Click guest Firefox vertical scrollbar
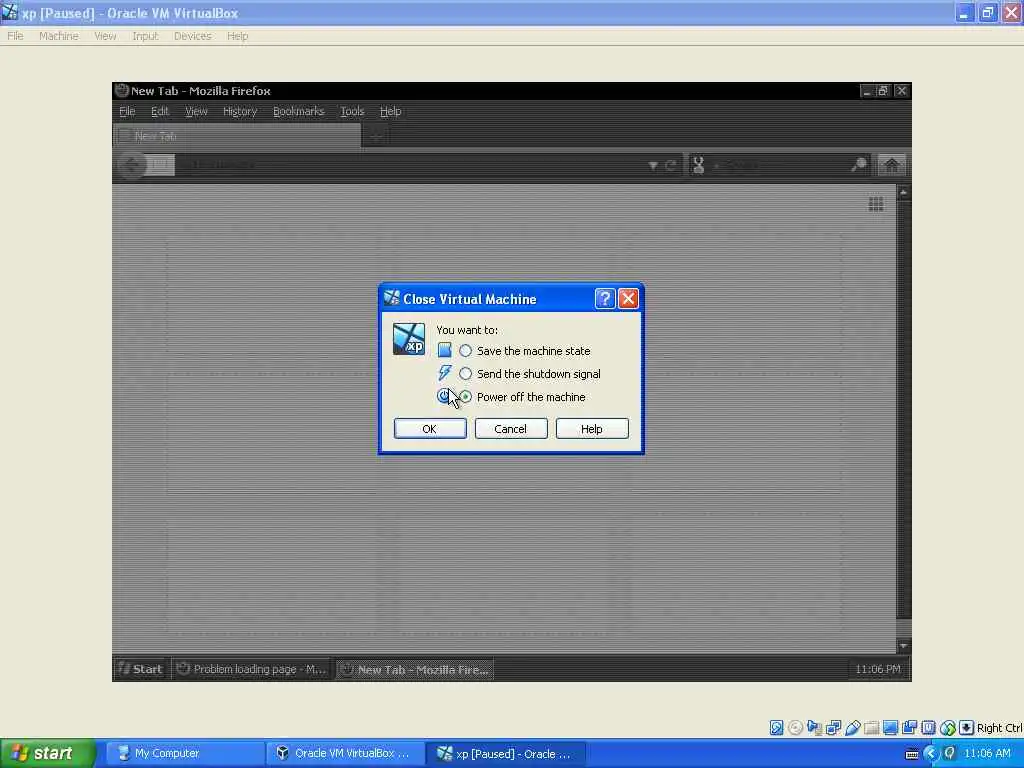1024x768 pixels. pos(903,419)
